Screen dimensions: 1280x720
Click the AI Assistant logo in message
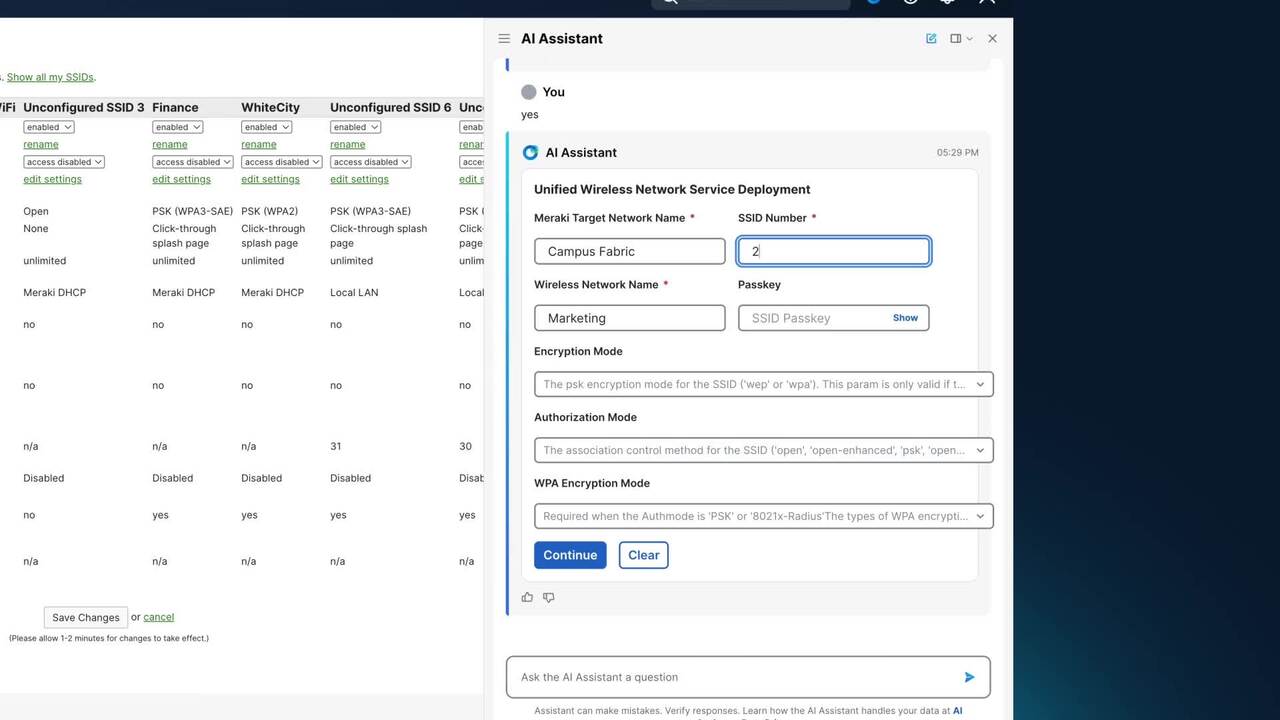[531, 153]
